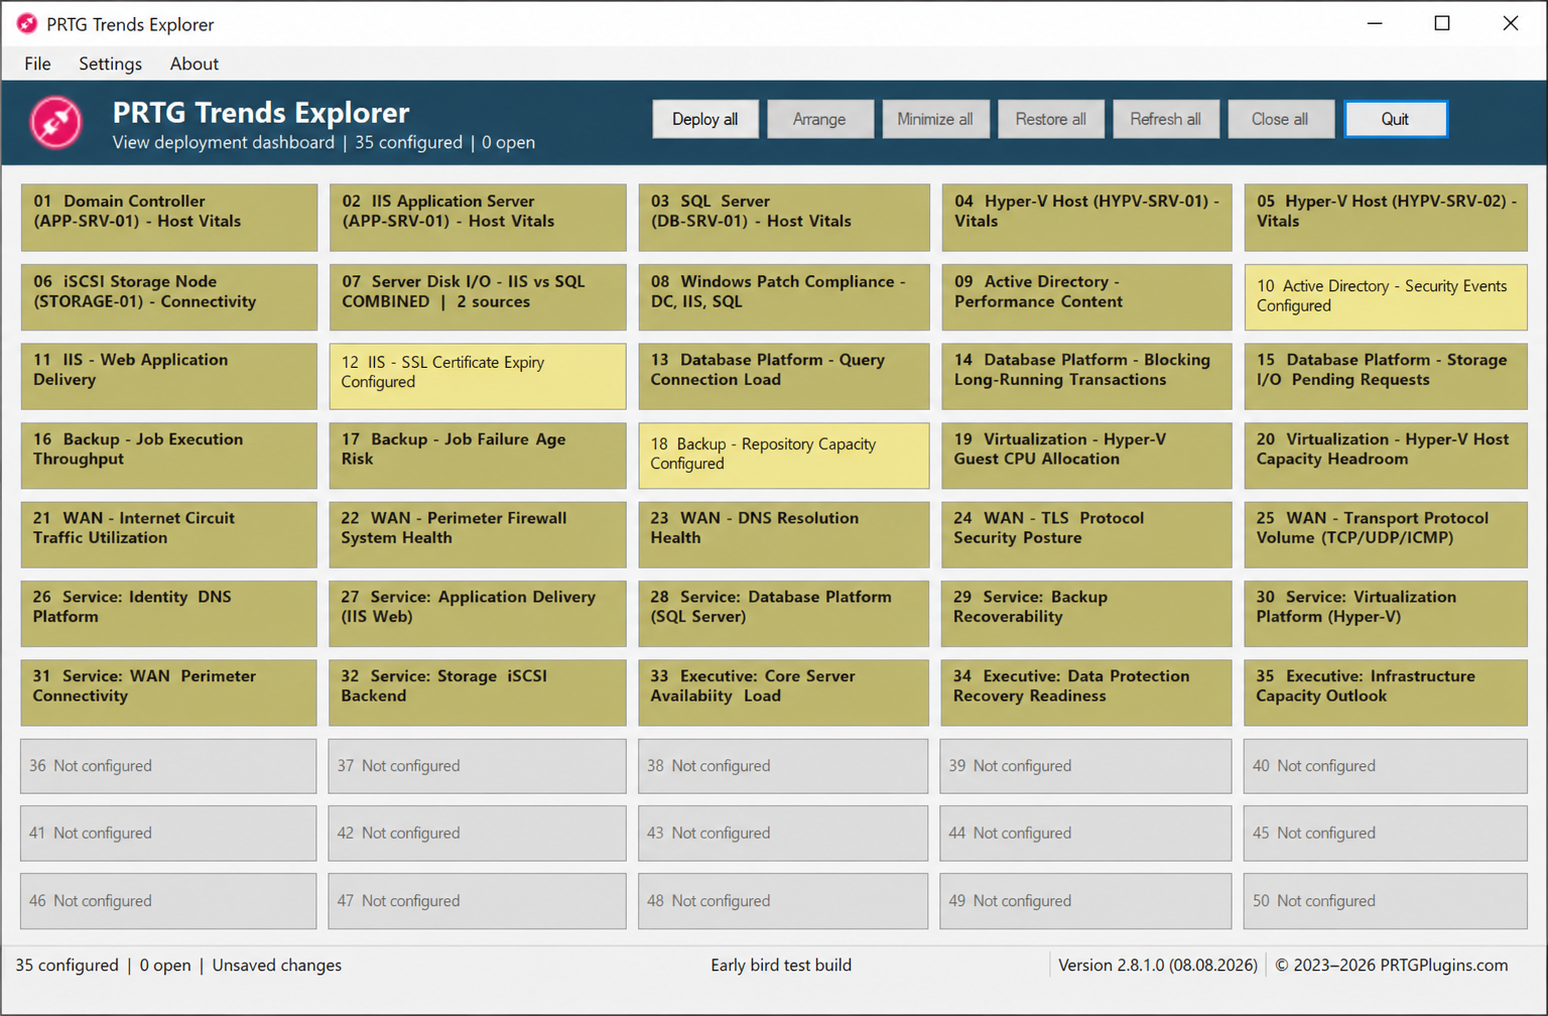Image resolution: width=1548 pixels, height=1016 pixels.
Task: Click the Quit button
Action: click(1395, 119)
